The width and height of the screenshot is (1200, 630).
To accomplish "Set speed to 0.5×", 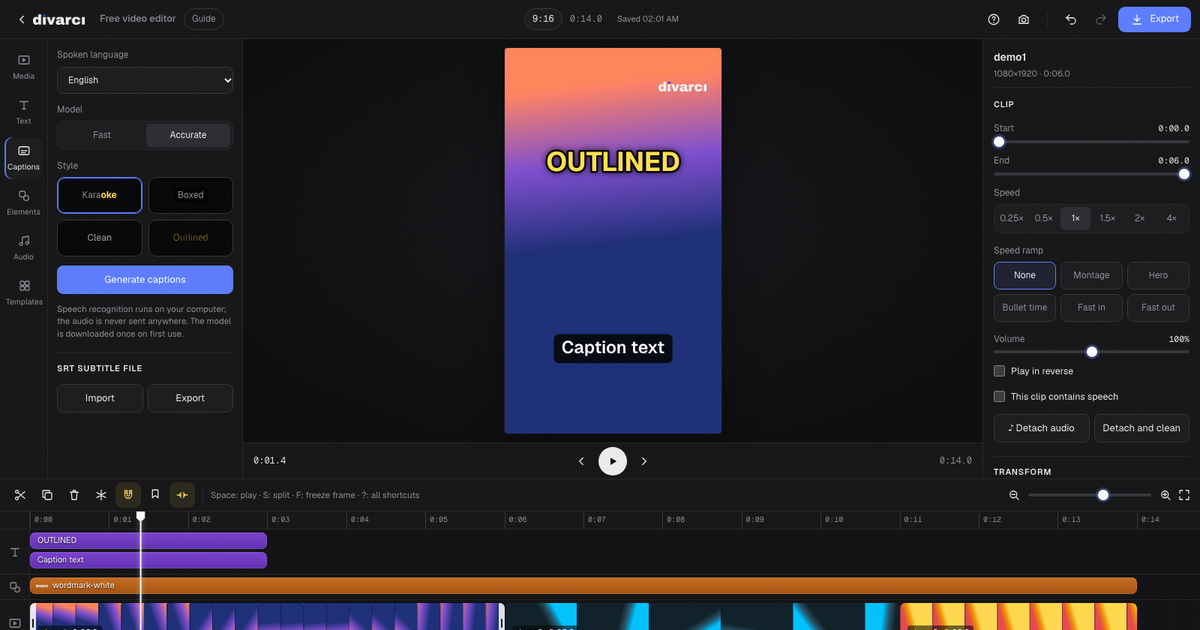I will (x=1044, y=218).
